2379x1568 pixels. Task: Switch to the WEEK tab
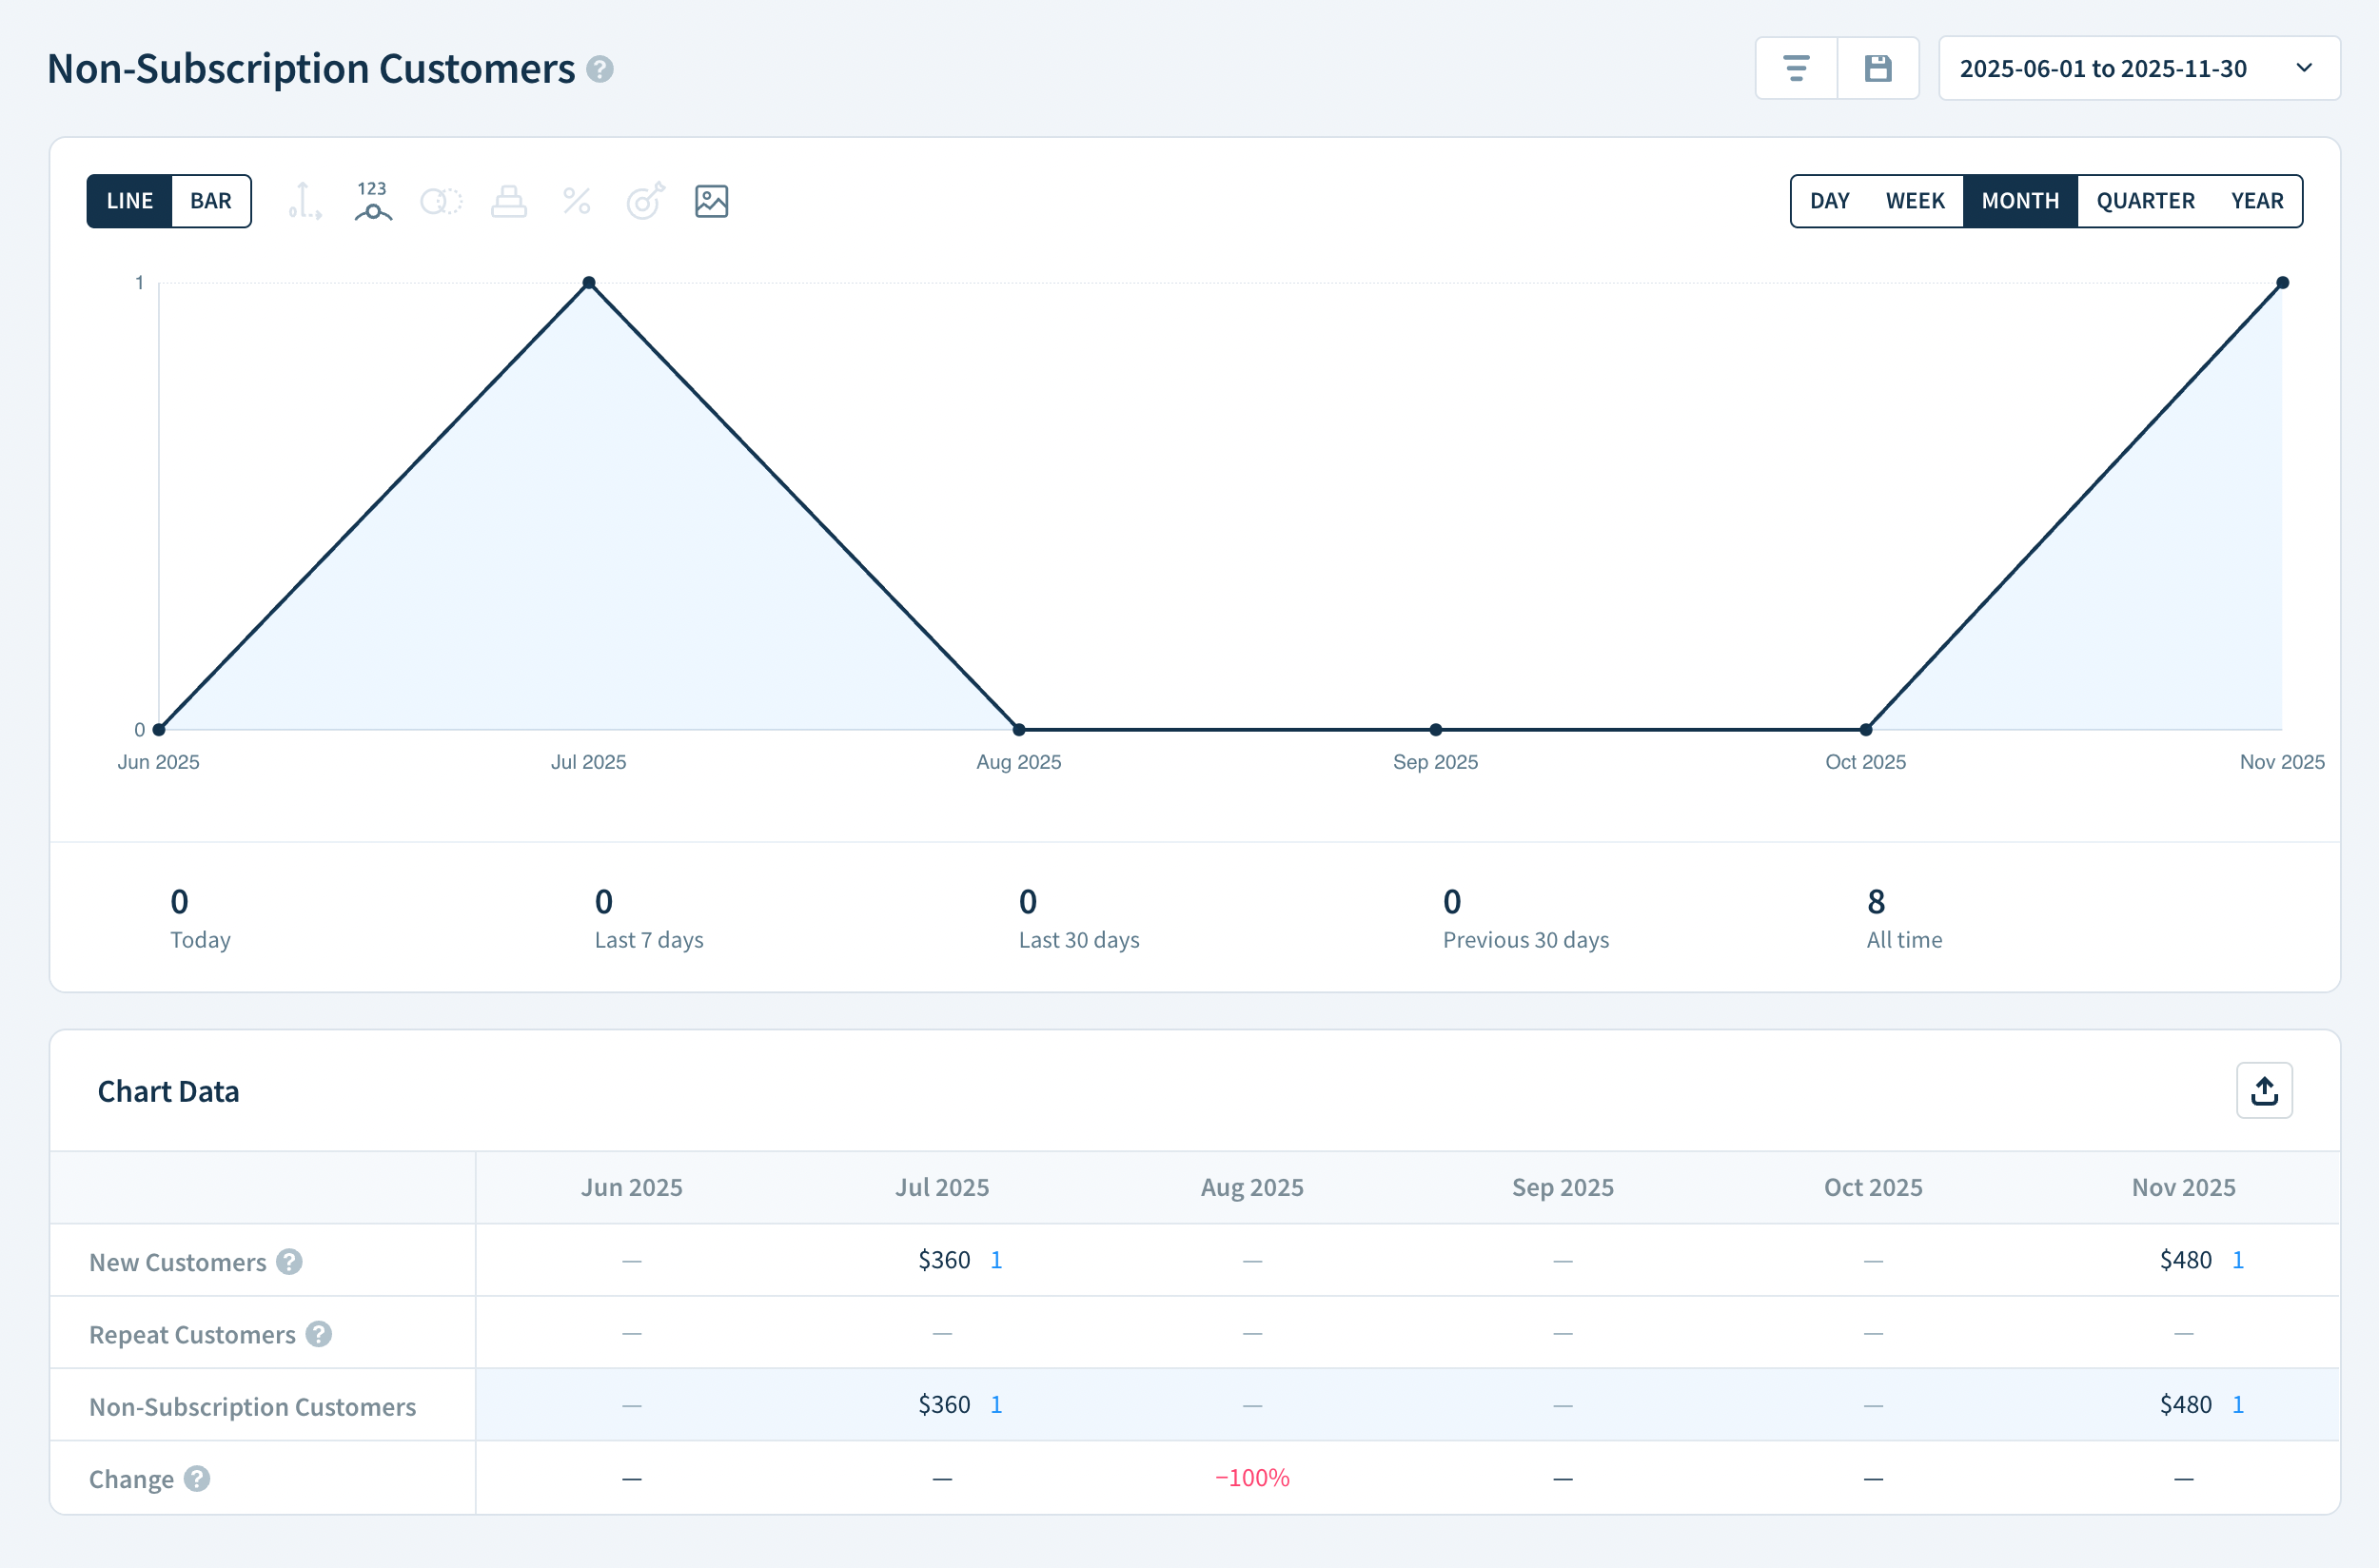point(1913,200)
